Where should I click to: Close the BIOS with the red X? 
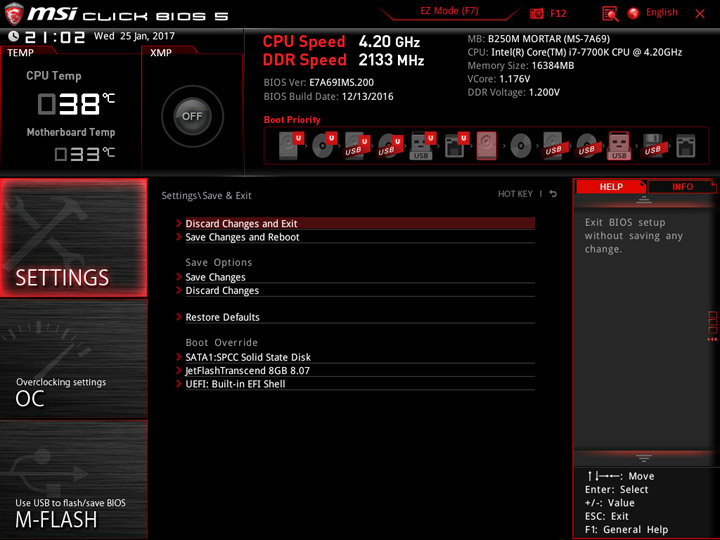point(700,14)
